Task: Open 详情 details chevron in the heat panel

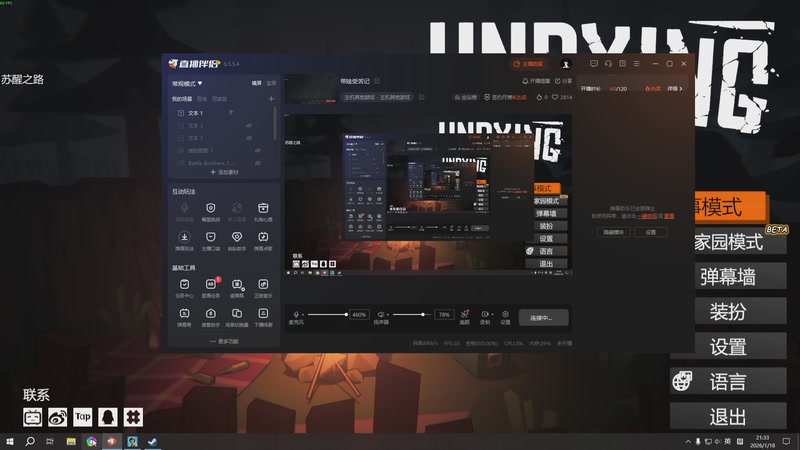Action: (674, 88)
